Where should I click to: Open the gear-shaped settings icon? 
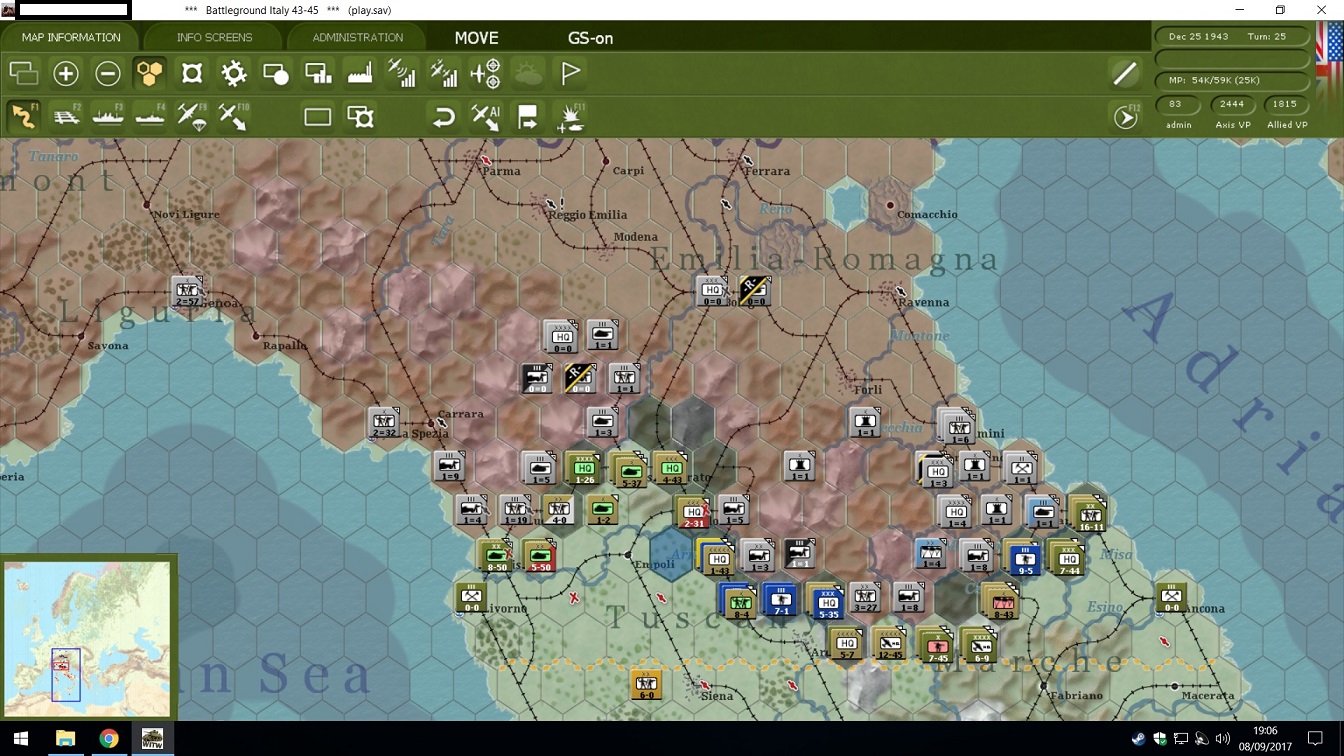tap(234, 73)
